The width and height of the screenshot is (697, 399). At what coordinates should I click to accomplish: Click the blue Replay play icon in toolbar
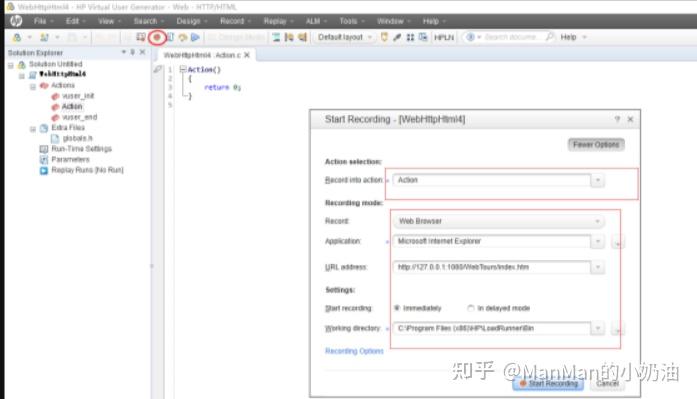click(195, 37)
